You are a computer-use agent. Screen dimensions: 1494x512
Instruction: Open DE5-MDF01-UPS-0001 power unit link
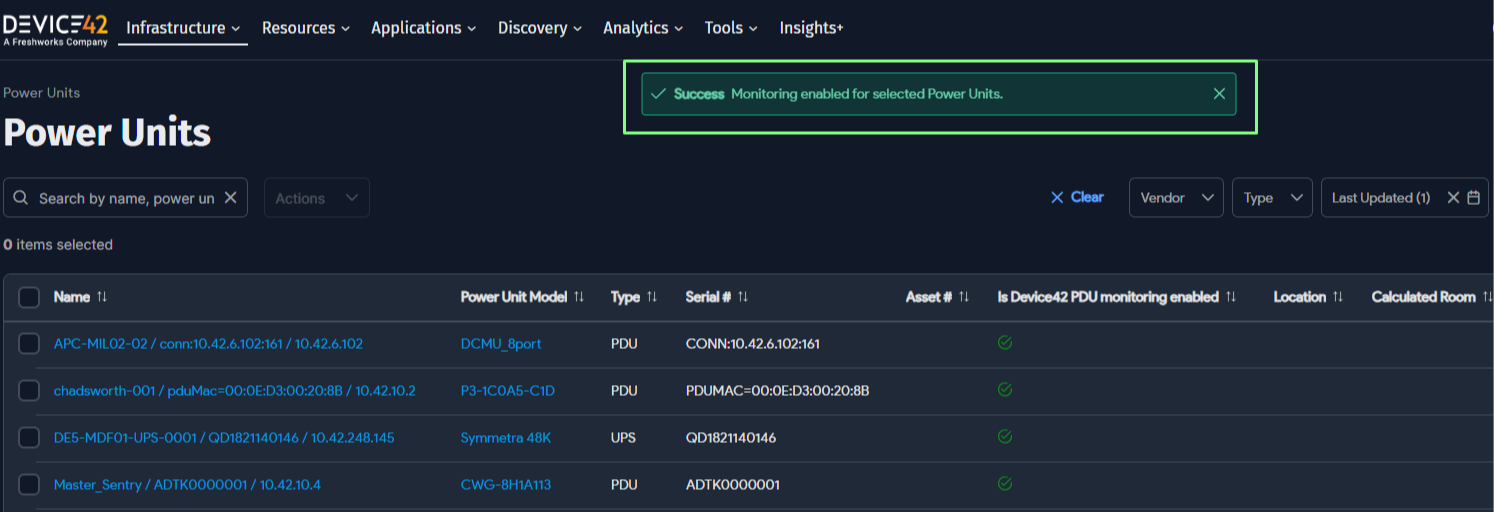click(224, 438)
